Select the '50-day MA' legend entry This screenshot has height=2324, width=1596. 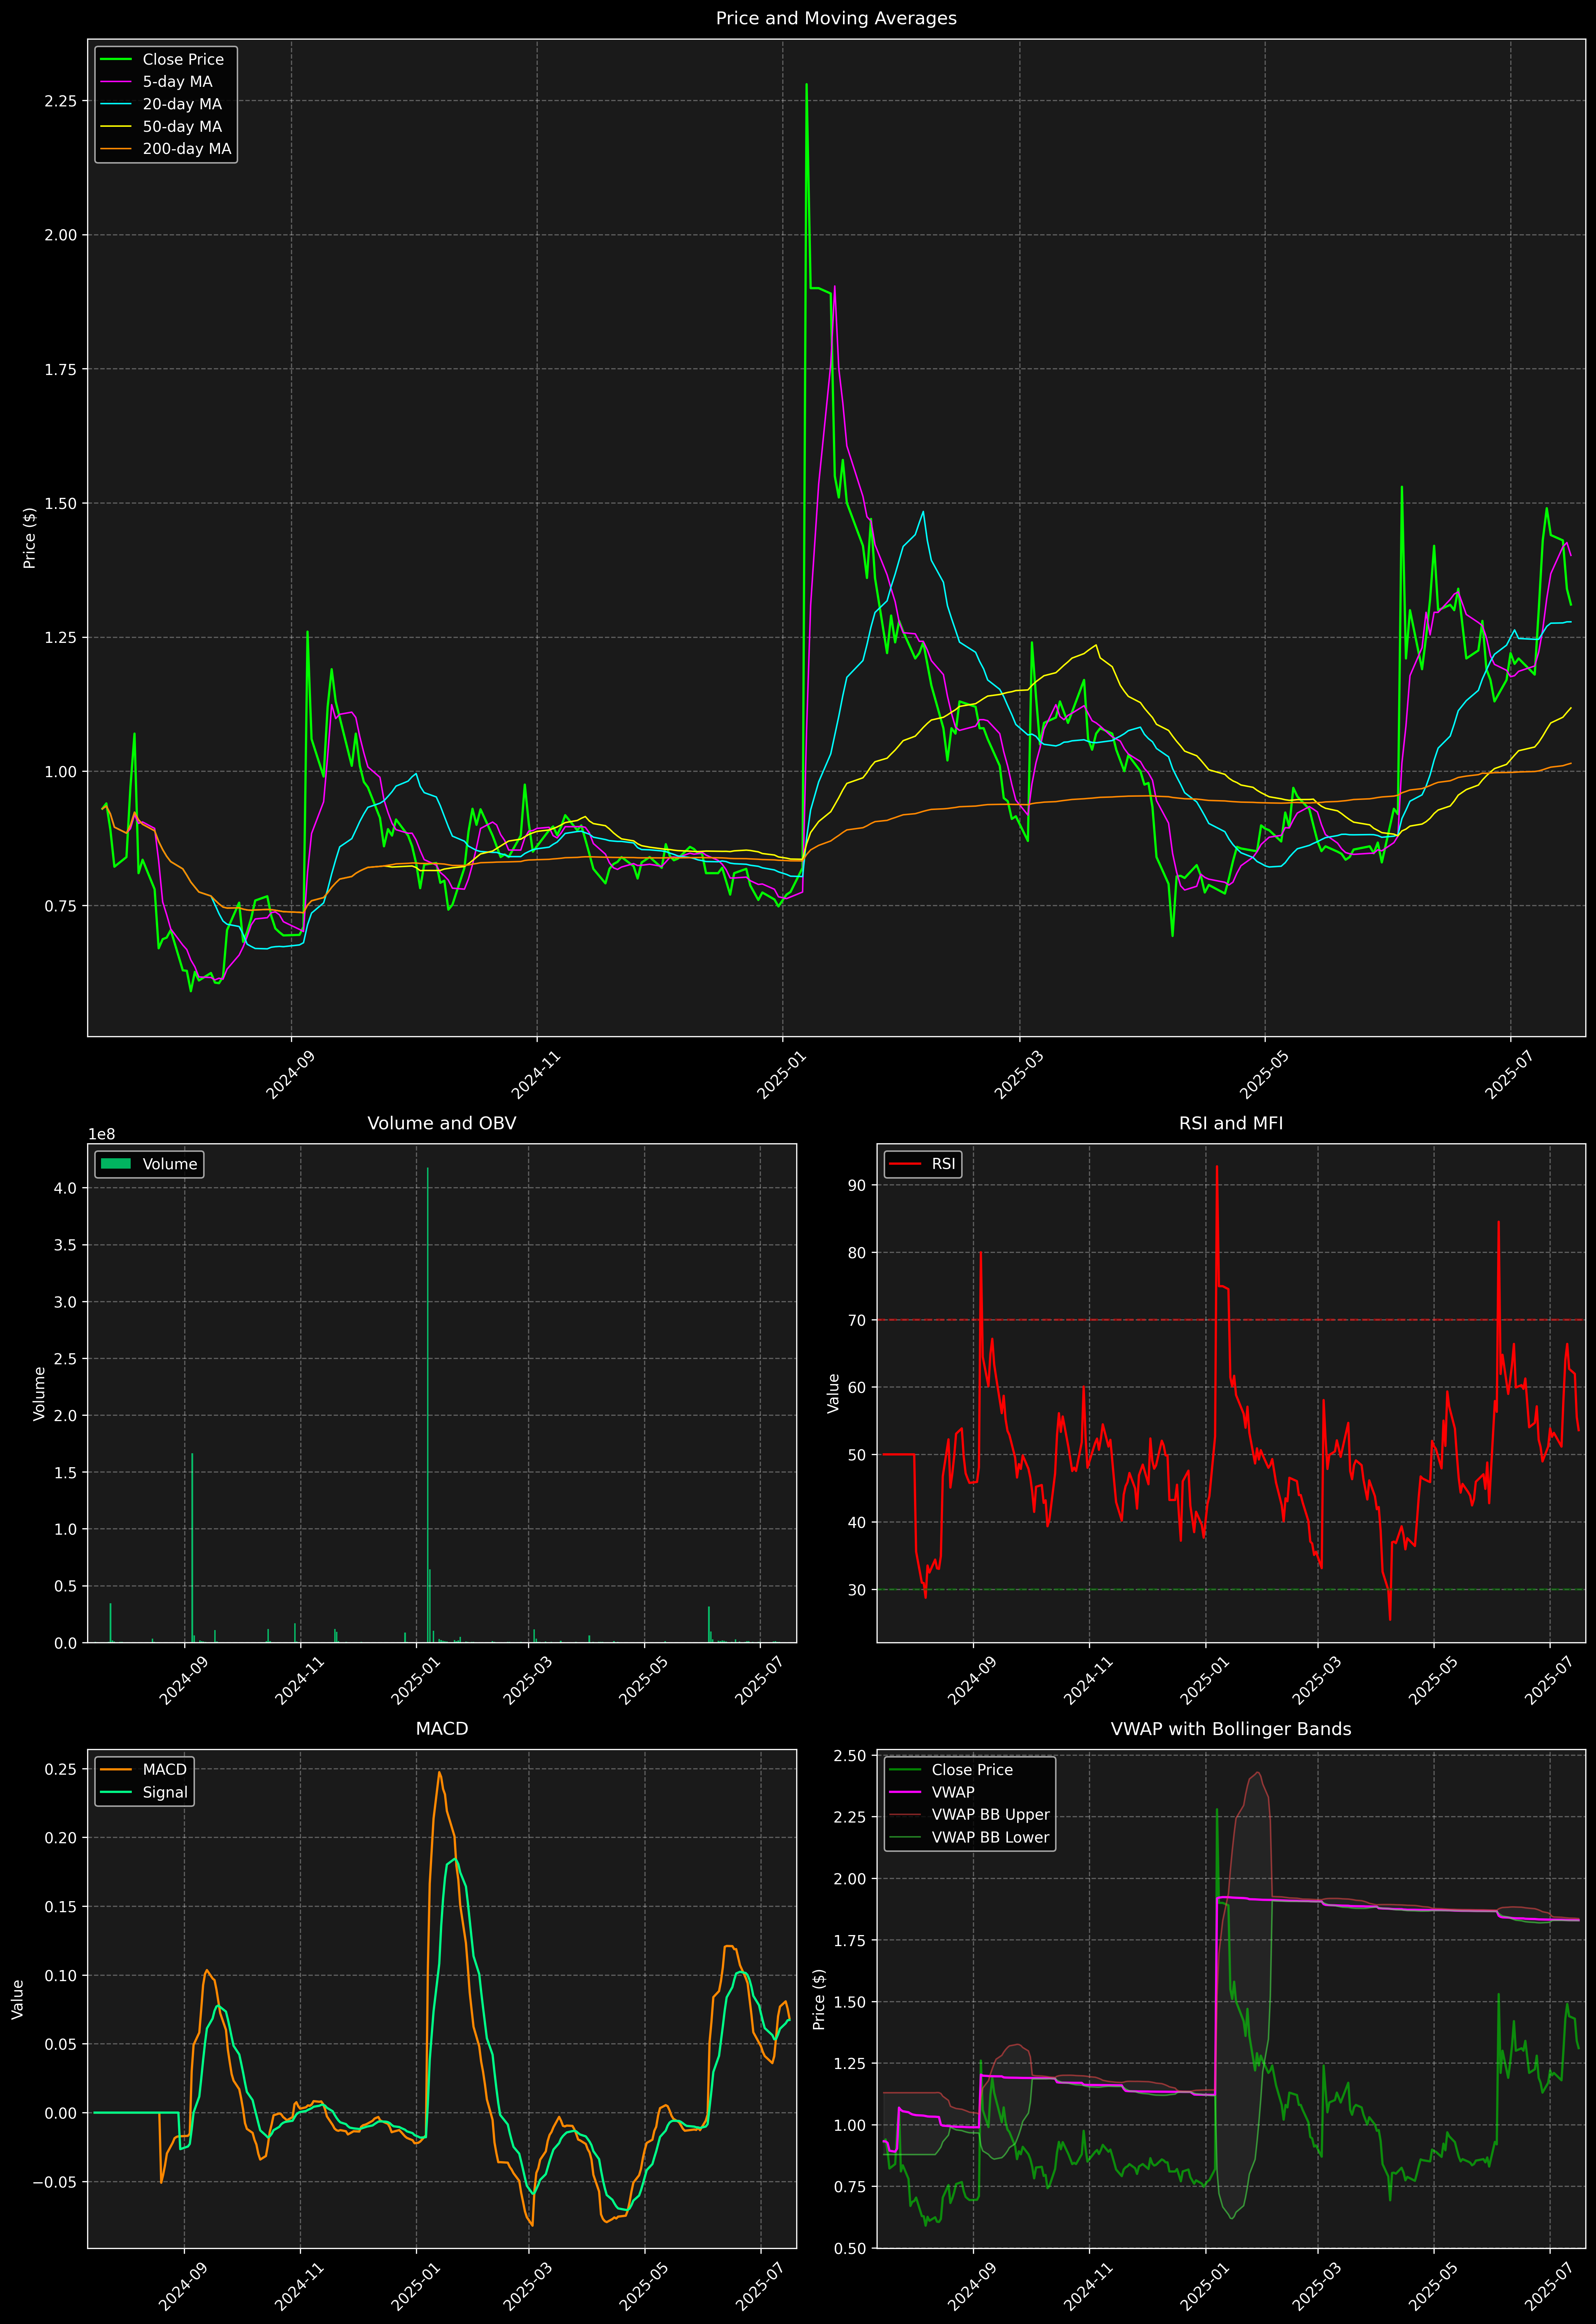coord(182,127)
